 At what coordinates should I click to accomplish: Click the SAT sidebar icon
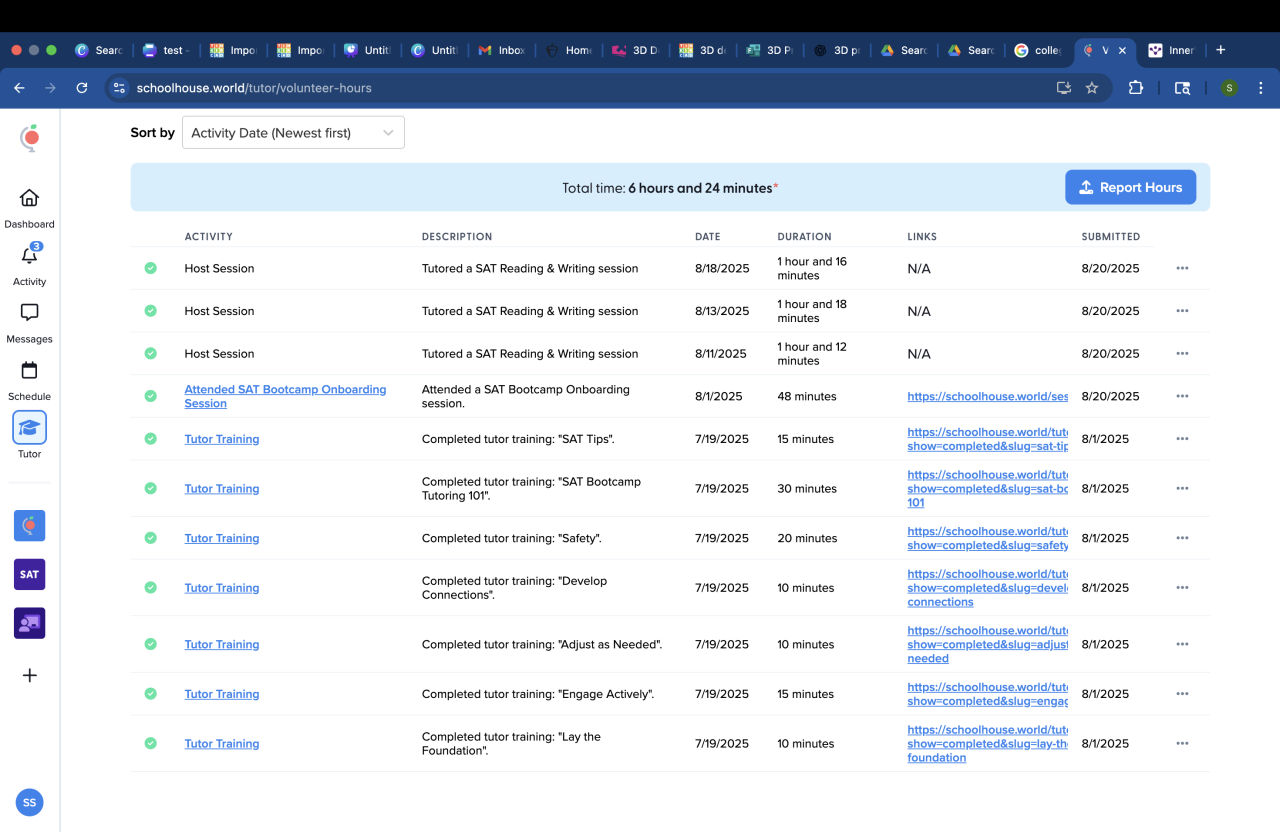pyautogui.click(x=29, y=575)
